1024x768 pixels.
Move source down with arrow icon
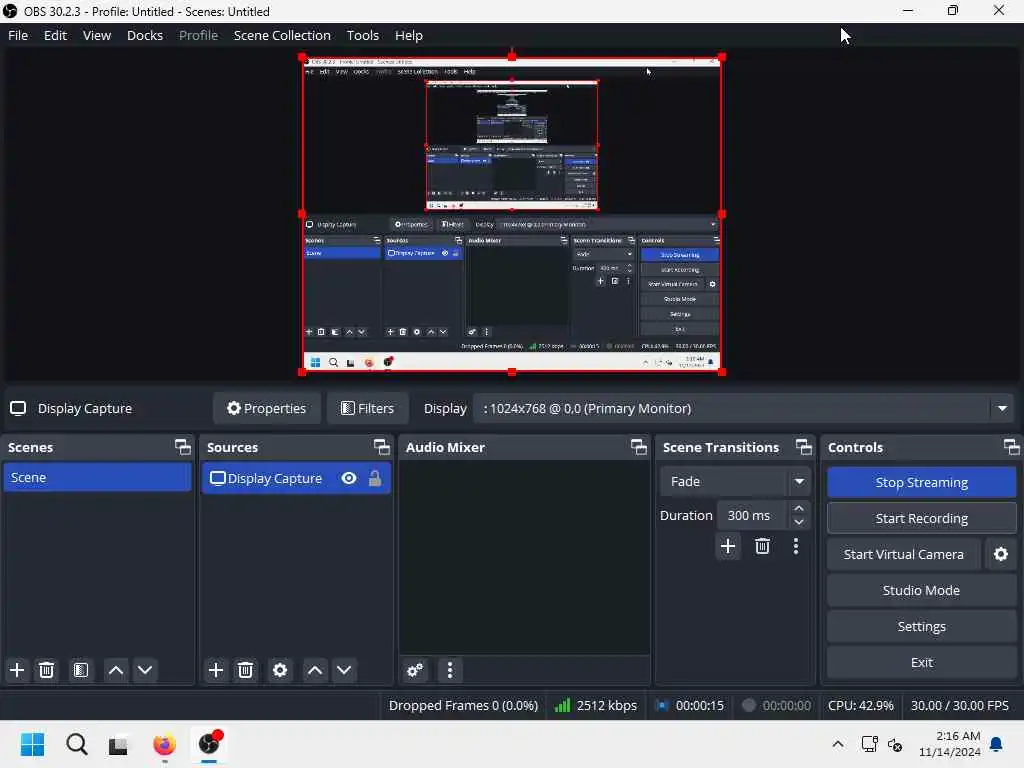click(x=344, y=670)
